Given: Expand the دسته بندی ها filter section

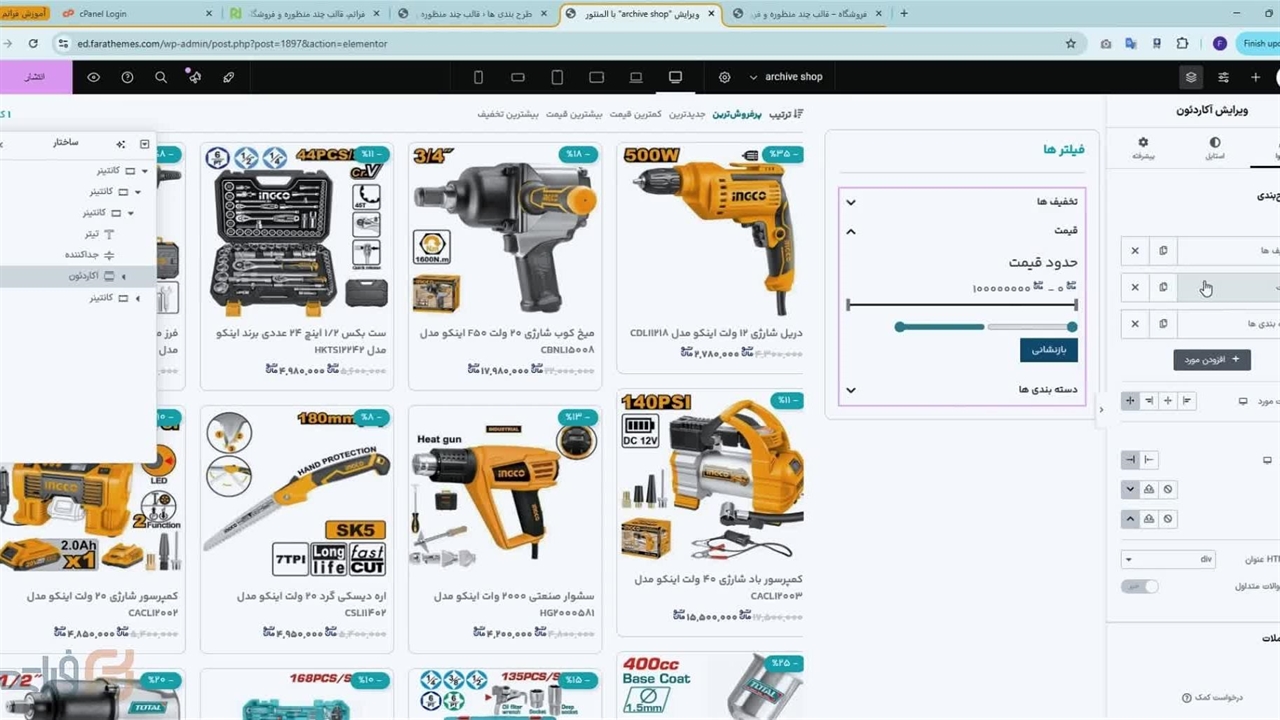Looking at the screenshot, I should pyautogui.click(x=851, y=390).
